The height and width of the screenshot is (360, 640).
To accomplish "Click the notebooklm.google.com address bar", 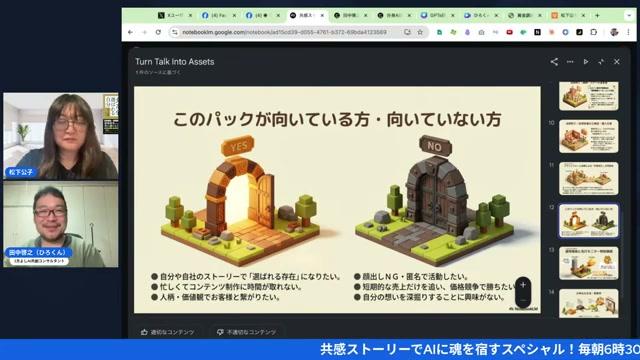I will 284,32.
